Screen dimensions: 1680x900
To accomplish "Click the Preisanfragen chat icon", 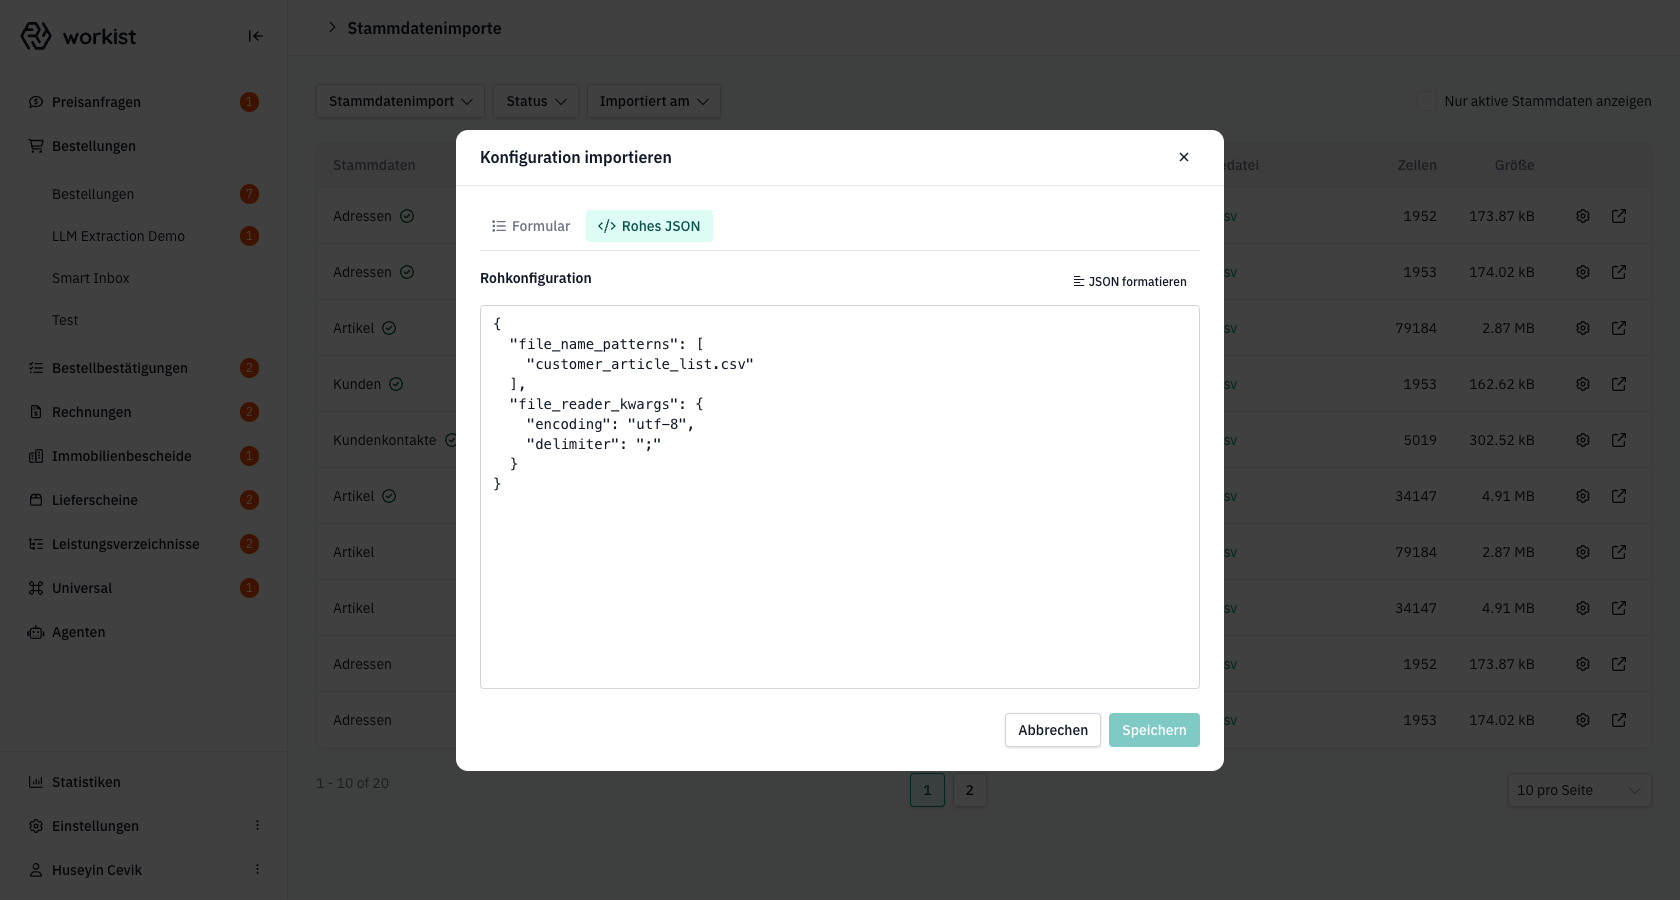I will click(36, 102).
